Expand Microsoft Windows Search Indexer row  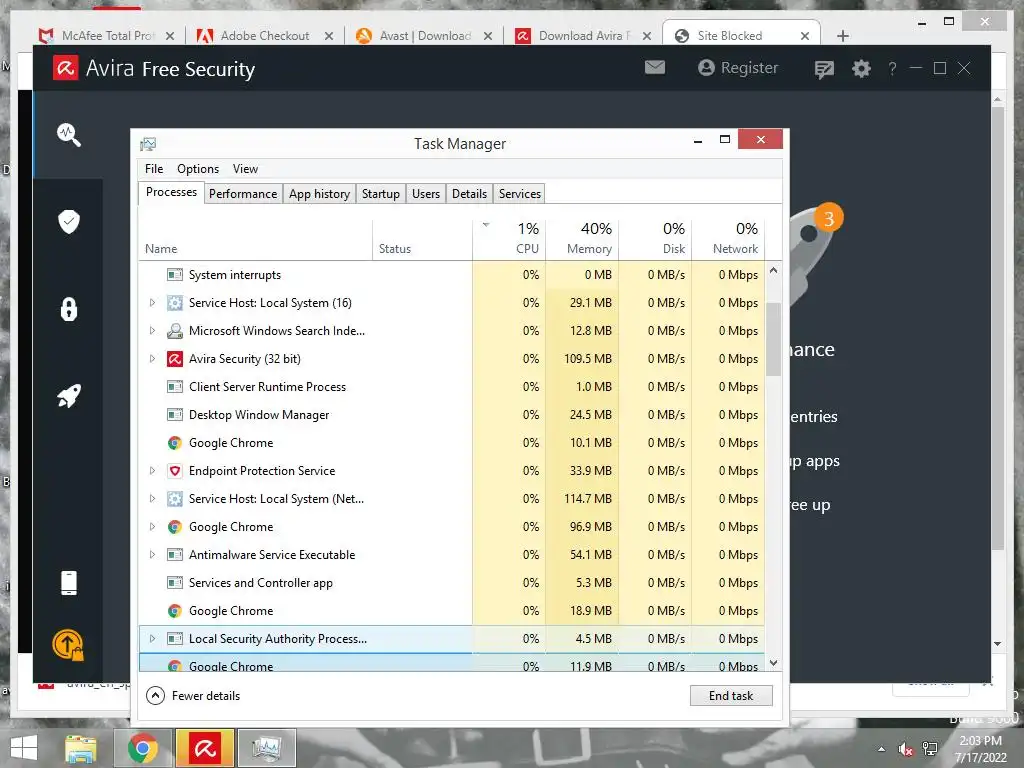pos(152,330)
